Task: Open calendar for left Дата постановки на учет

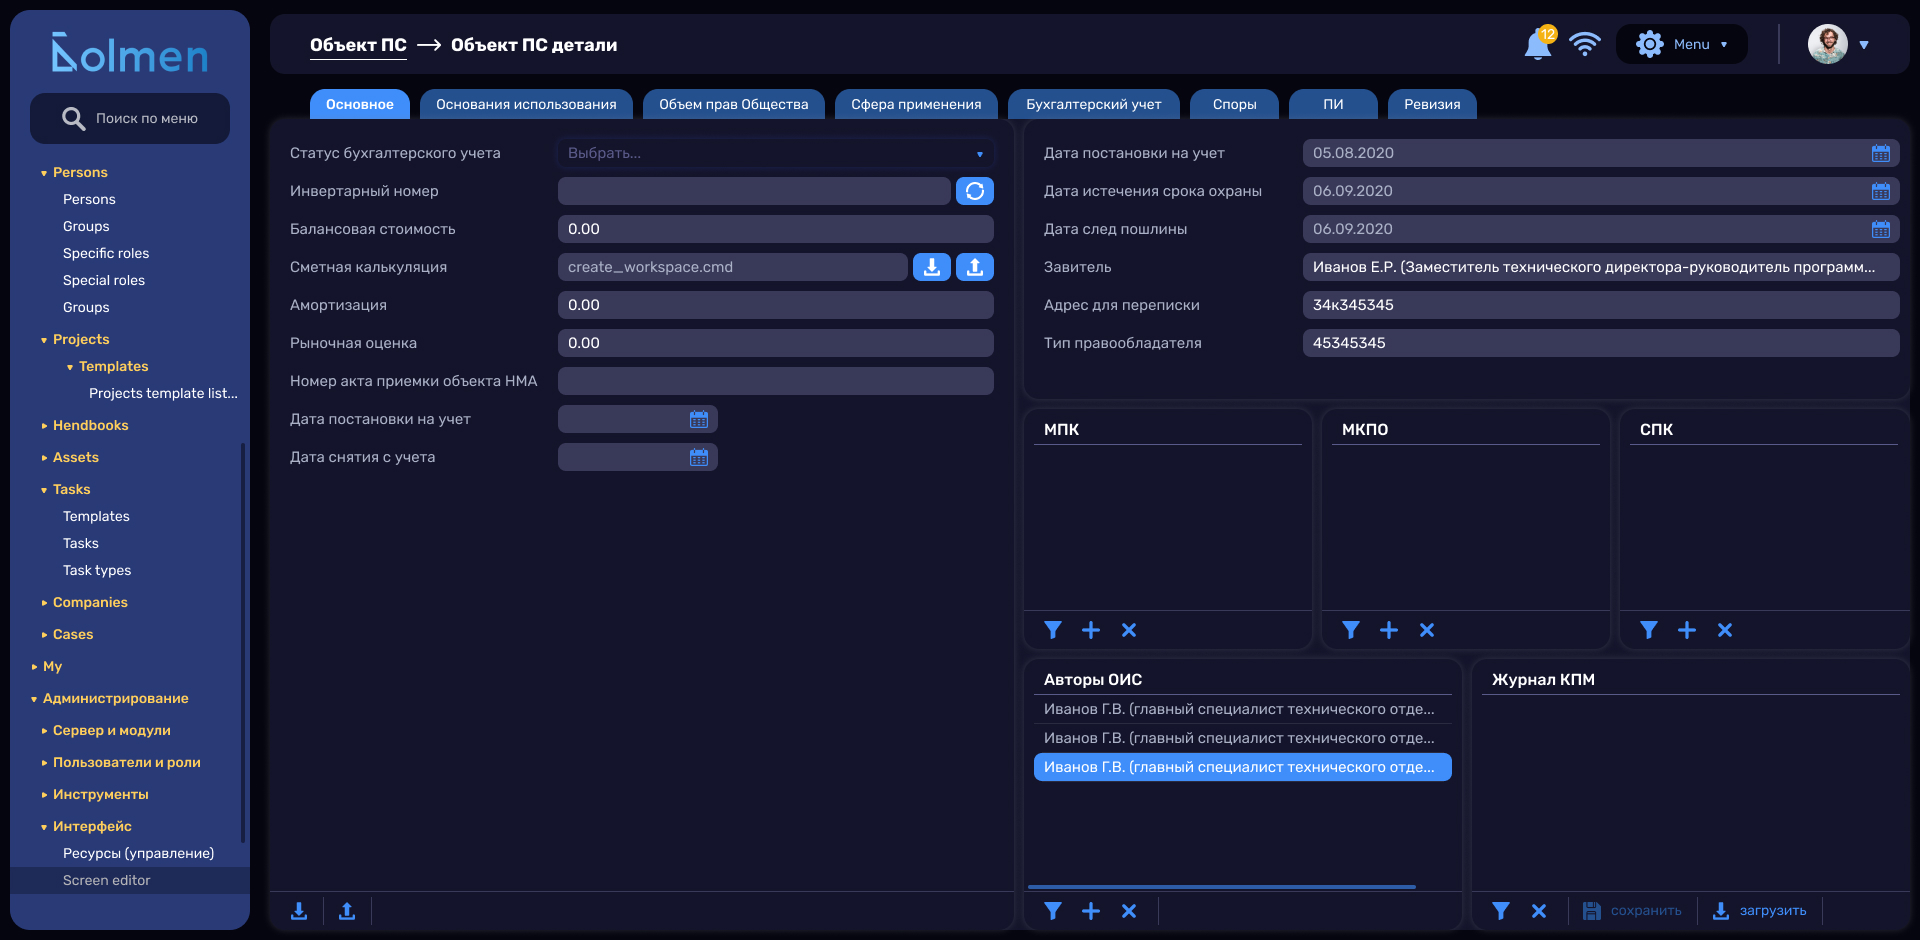Action: (x=699, y=419)
